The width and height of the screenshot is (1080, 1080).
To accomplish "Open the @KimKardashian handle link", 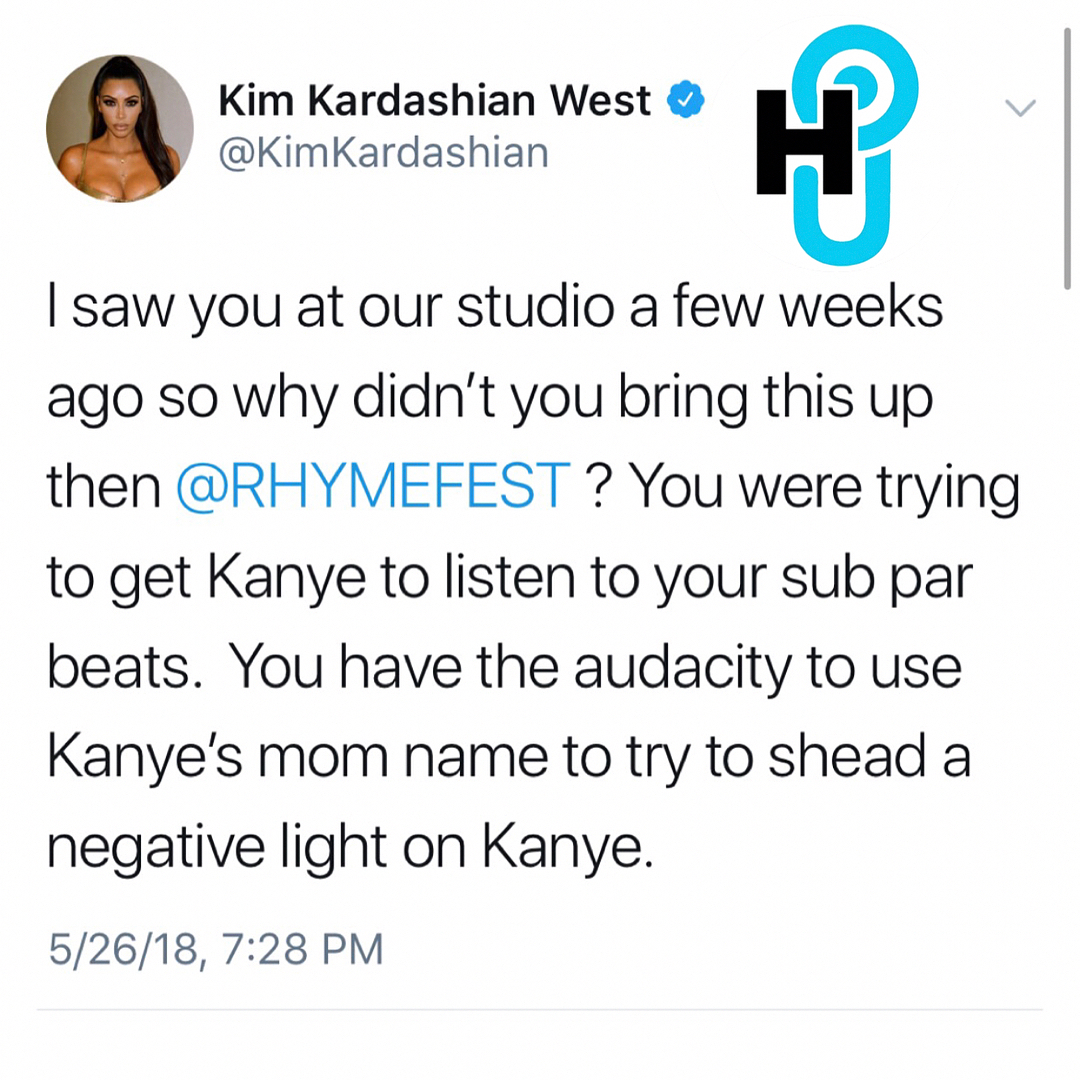I will [x=384, y=153].
